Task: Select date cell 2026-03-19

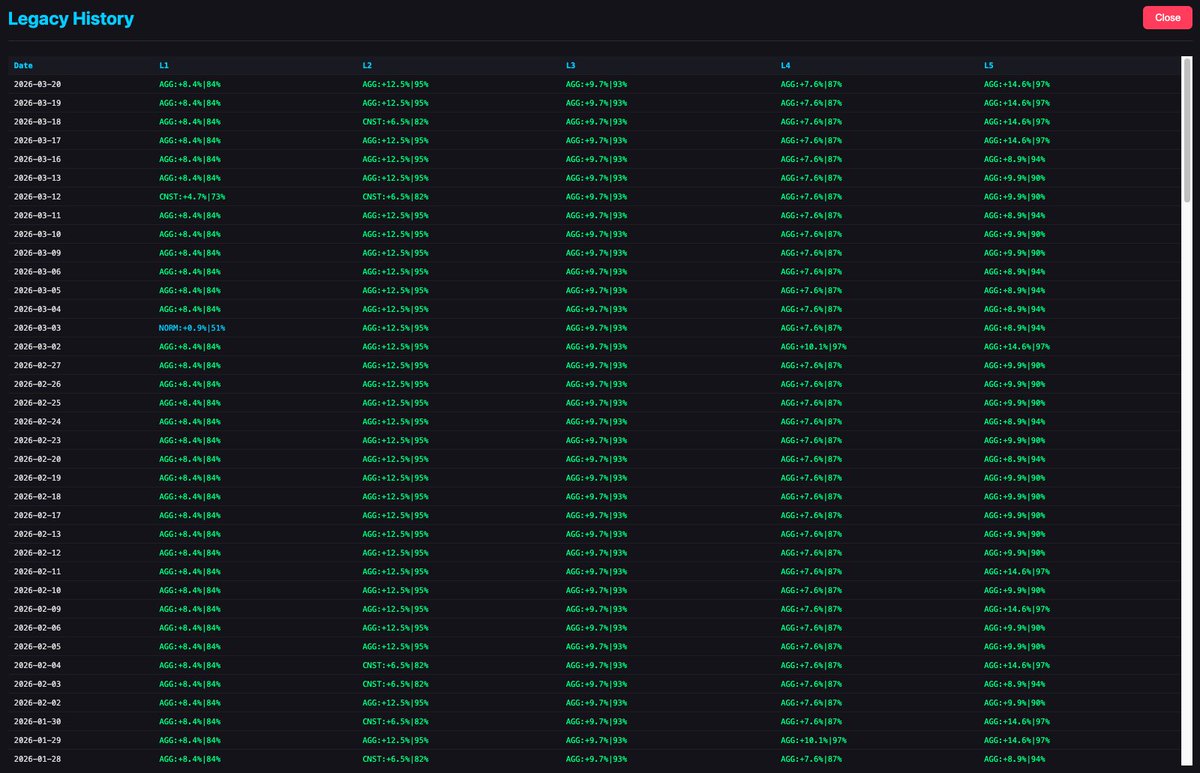Action: (37, 103)
